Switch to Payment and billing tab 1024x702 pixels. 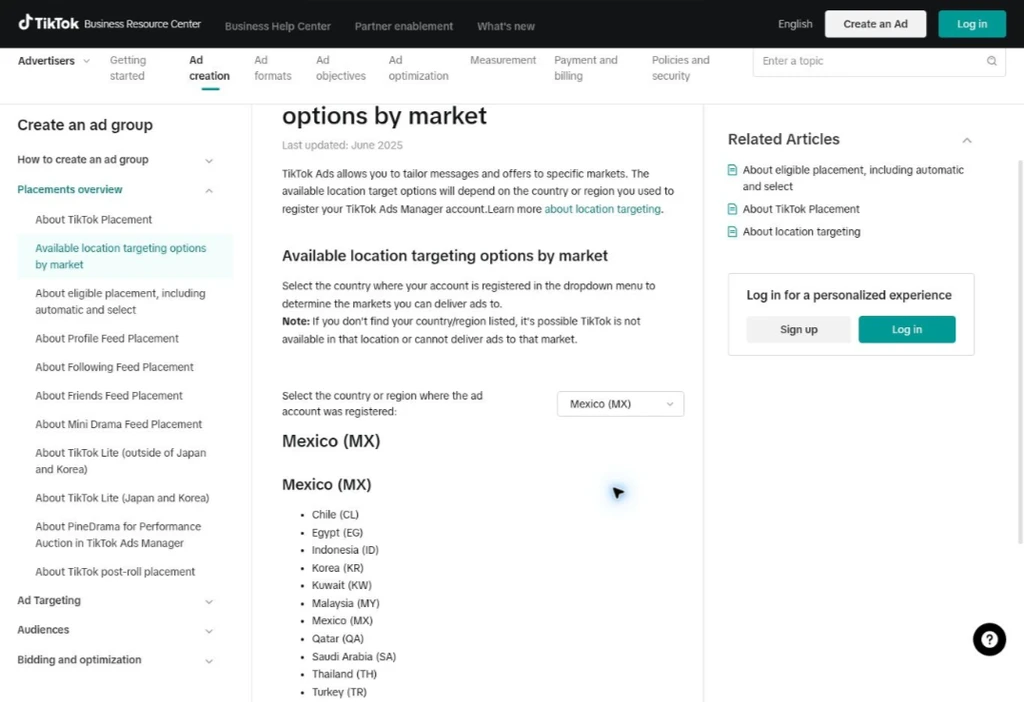point(585,68)
